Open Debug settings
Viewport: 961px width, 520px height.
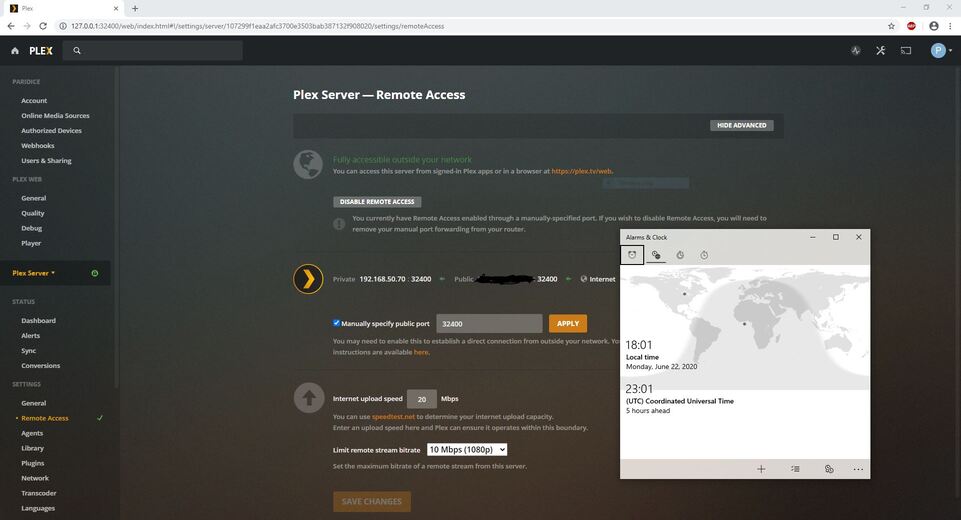click(32, 228)
